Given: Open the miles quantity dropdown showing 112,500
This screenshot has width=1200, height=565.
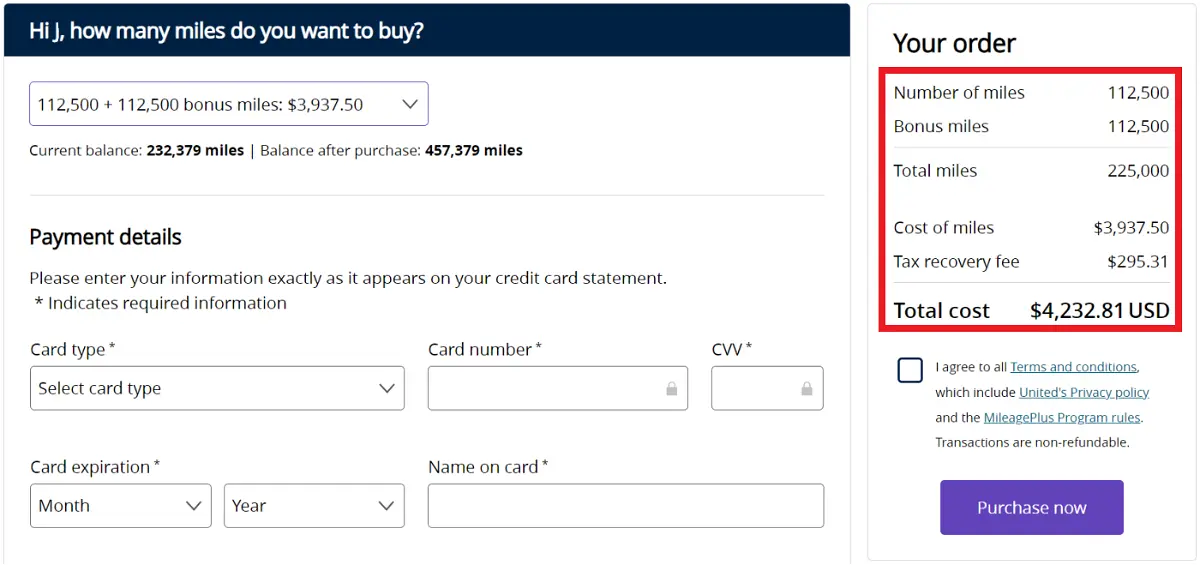Looking at the screenshot, I should (x=229, y=104).
